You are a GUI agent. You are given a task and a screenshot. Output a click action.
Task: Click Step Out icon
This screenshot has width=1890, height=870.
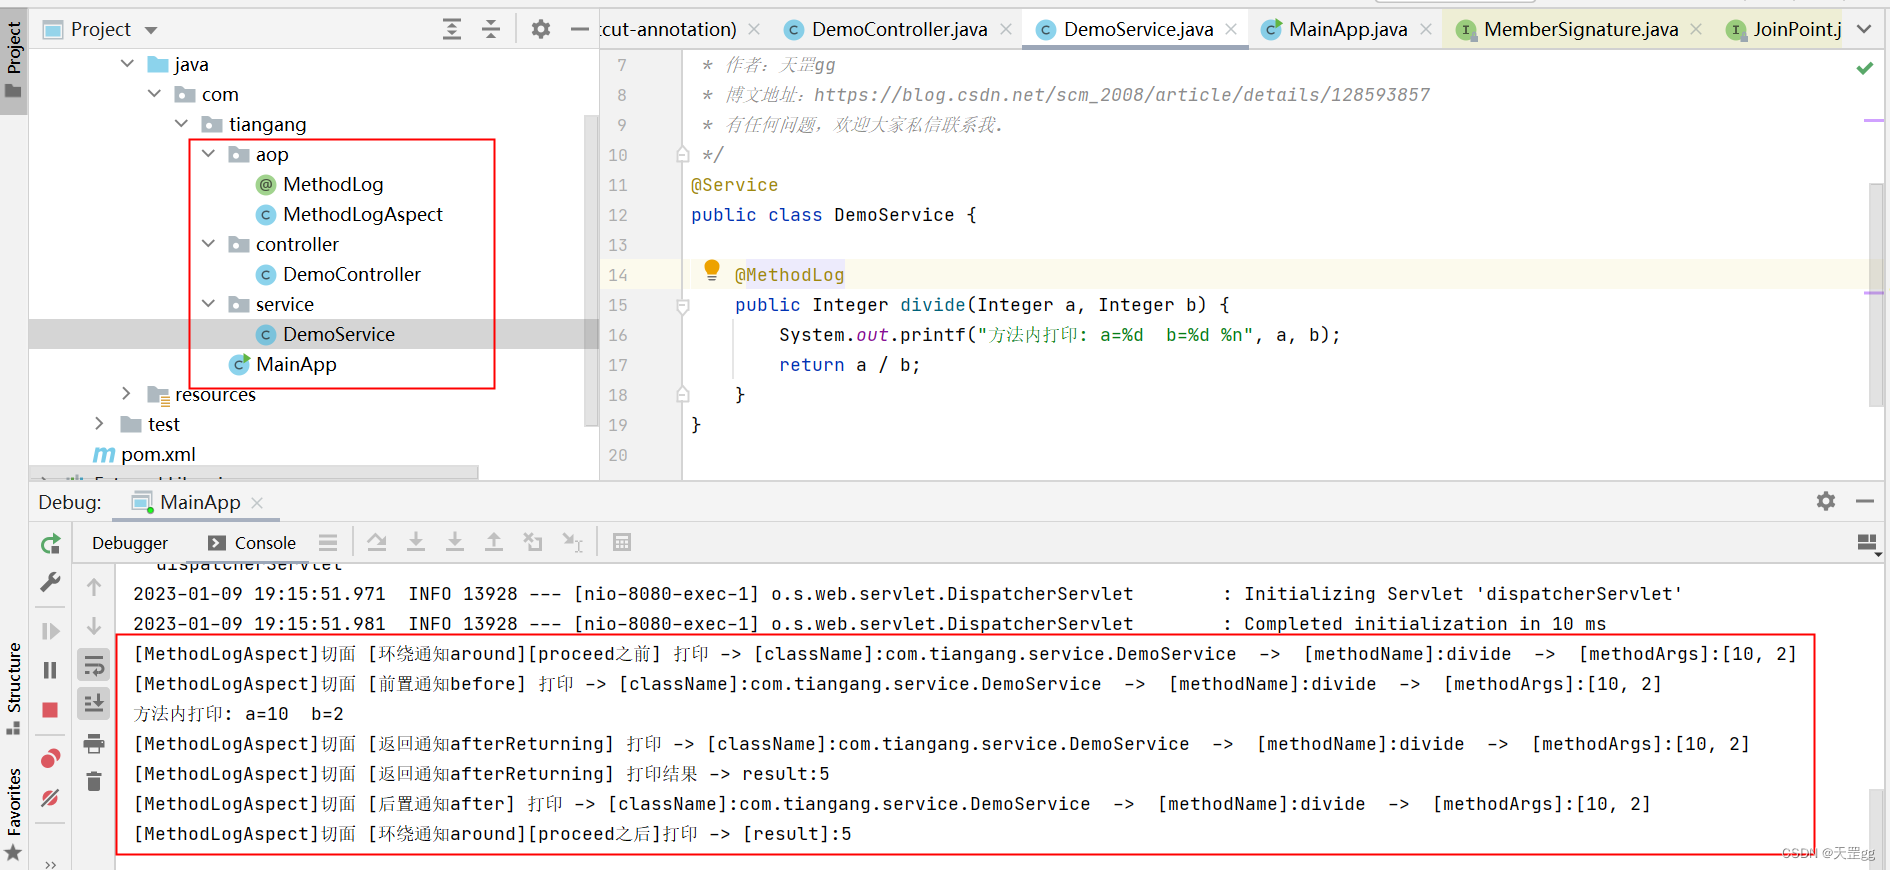coord(494,543)
